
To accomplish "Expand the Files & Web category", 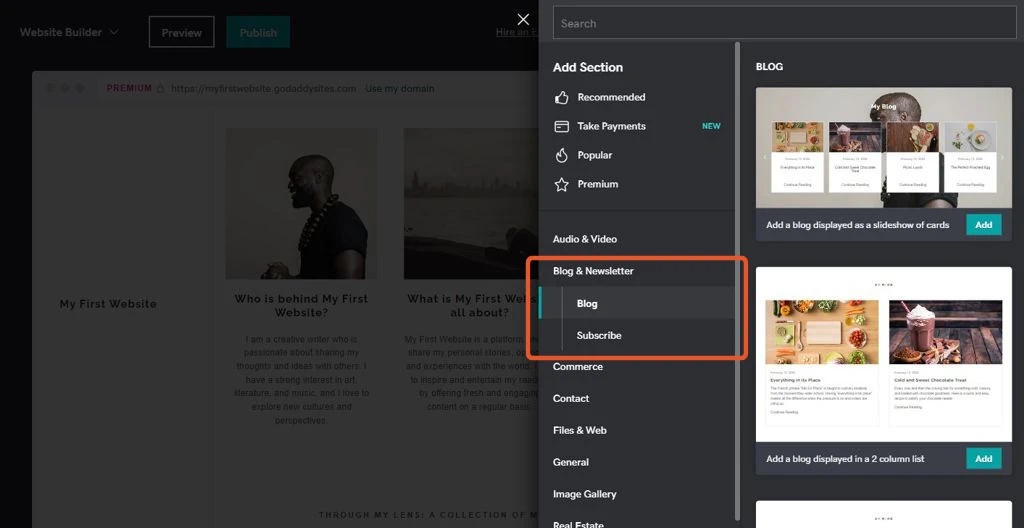I will pyautogui.click(x=579, y=431).
